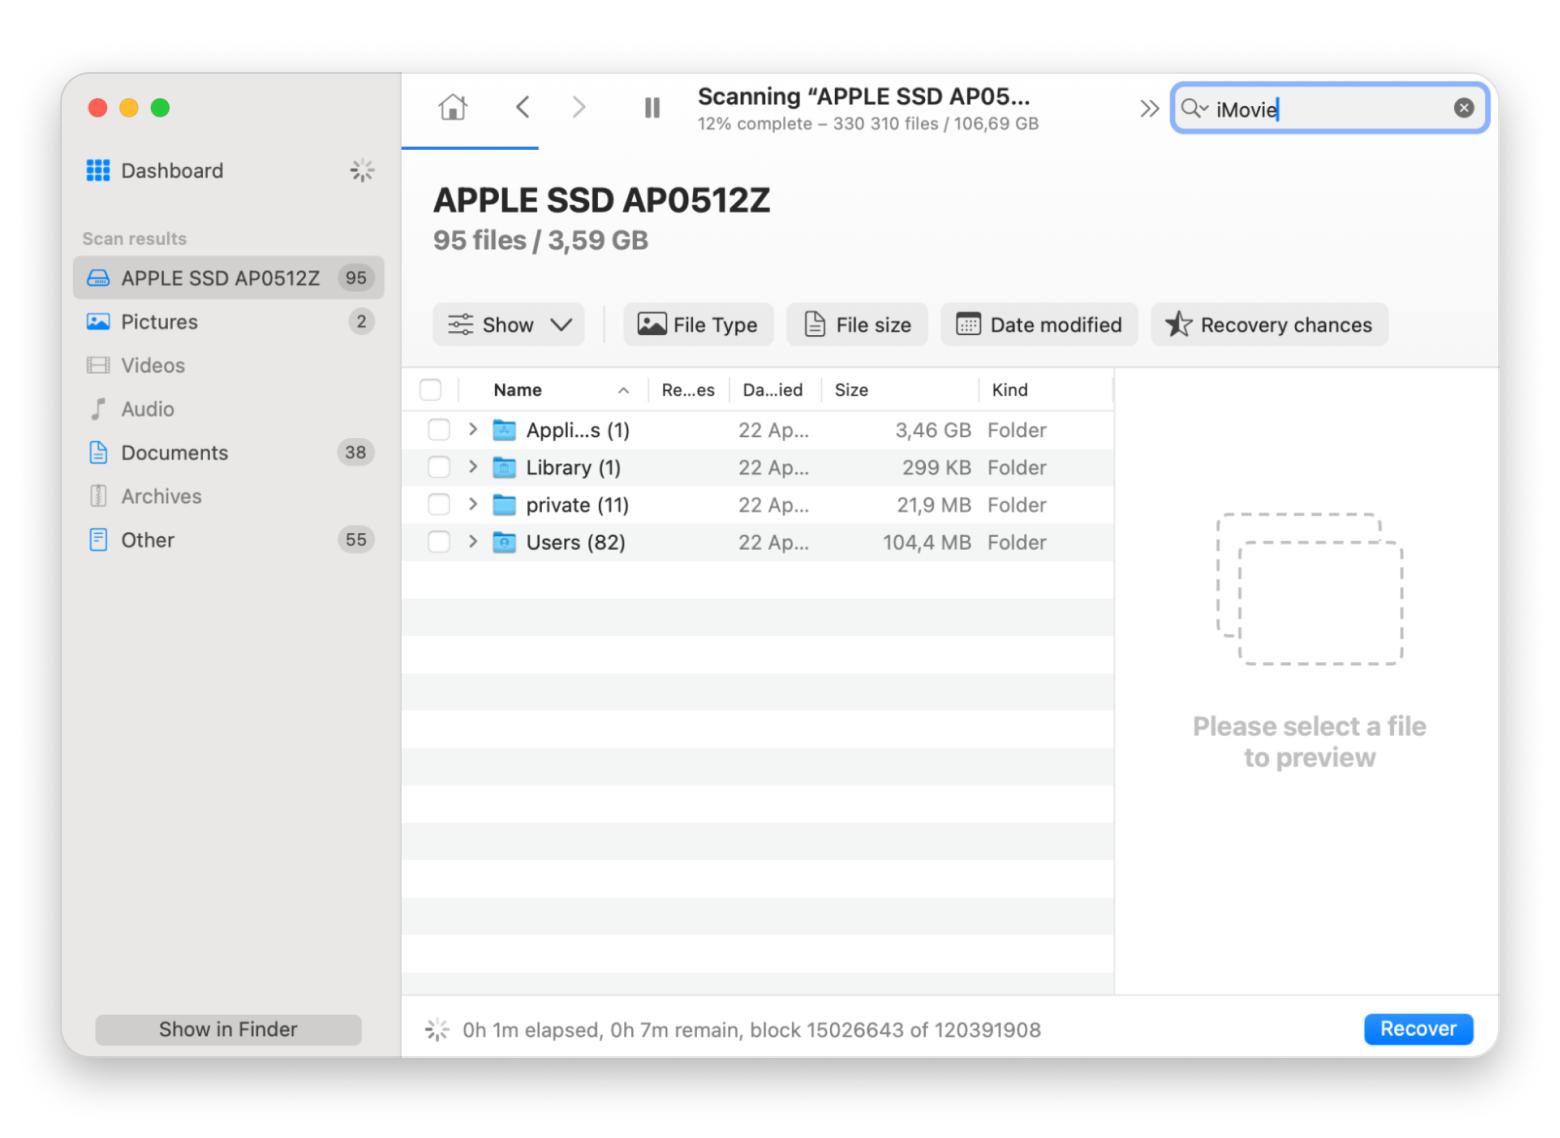The height and width of the screenshot is (1138, 1560).
Task: Open the Show dropdown menu
Action: click(508, 325)
